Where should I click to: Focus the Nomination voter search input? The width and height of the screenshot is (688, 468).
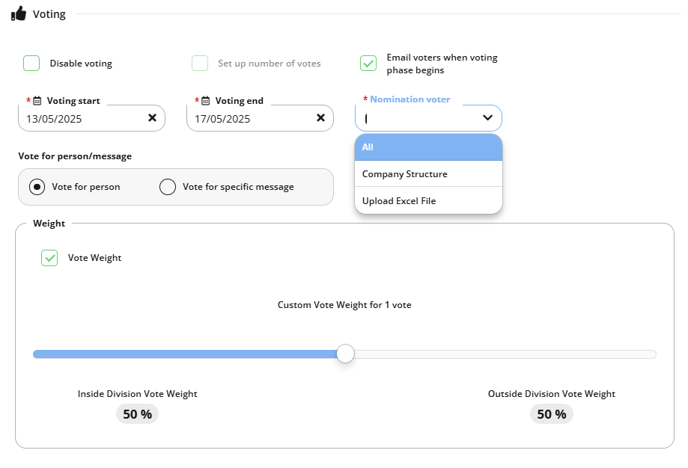click(419, 118)
